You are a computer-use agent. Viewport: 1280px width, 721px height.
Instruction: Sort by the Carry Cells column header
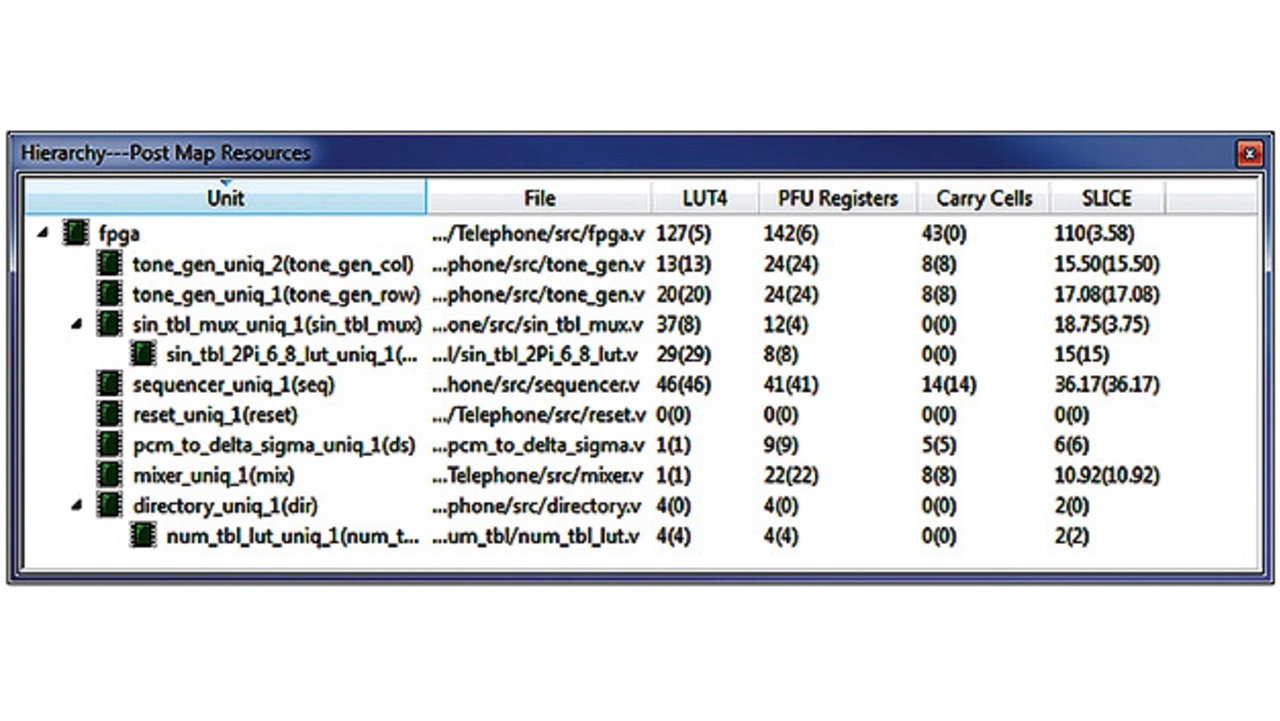click(x=983, y=198)
